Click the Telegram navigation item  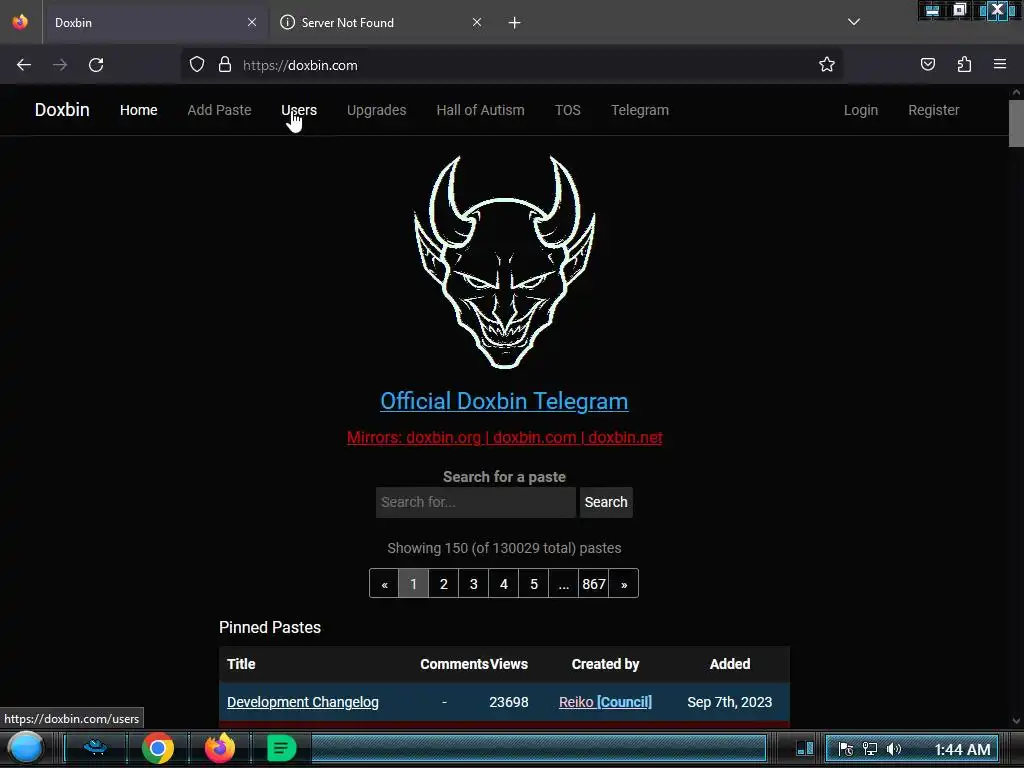tap(640, 110)
